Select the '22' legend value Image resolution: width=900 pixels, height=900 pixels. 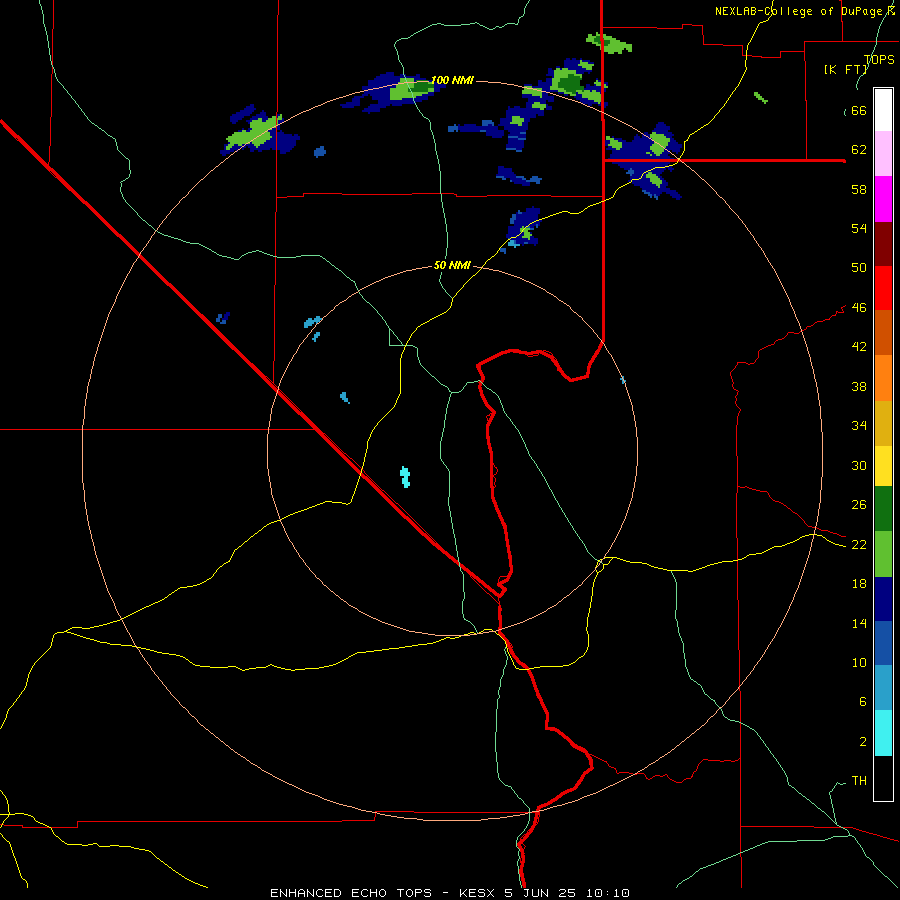pyautogui.click(x=859, y=544)
